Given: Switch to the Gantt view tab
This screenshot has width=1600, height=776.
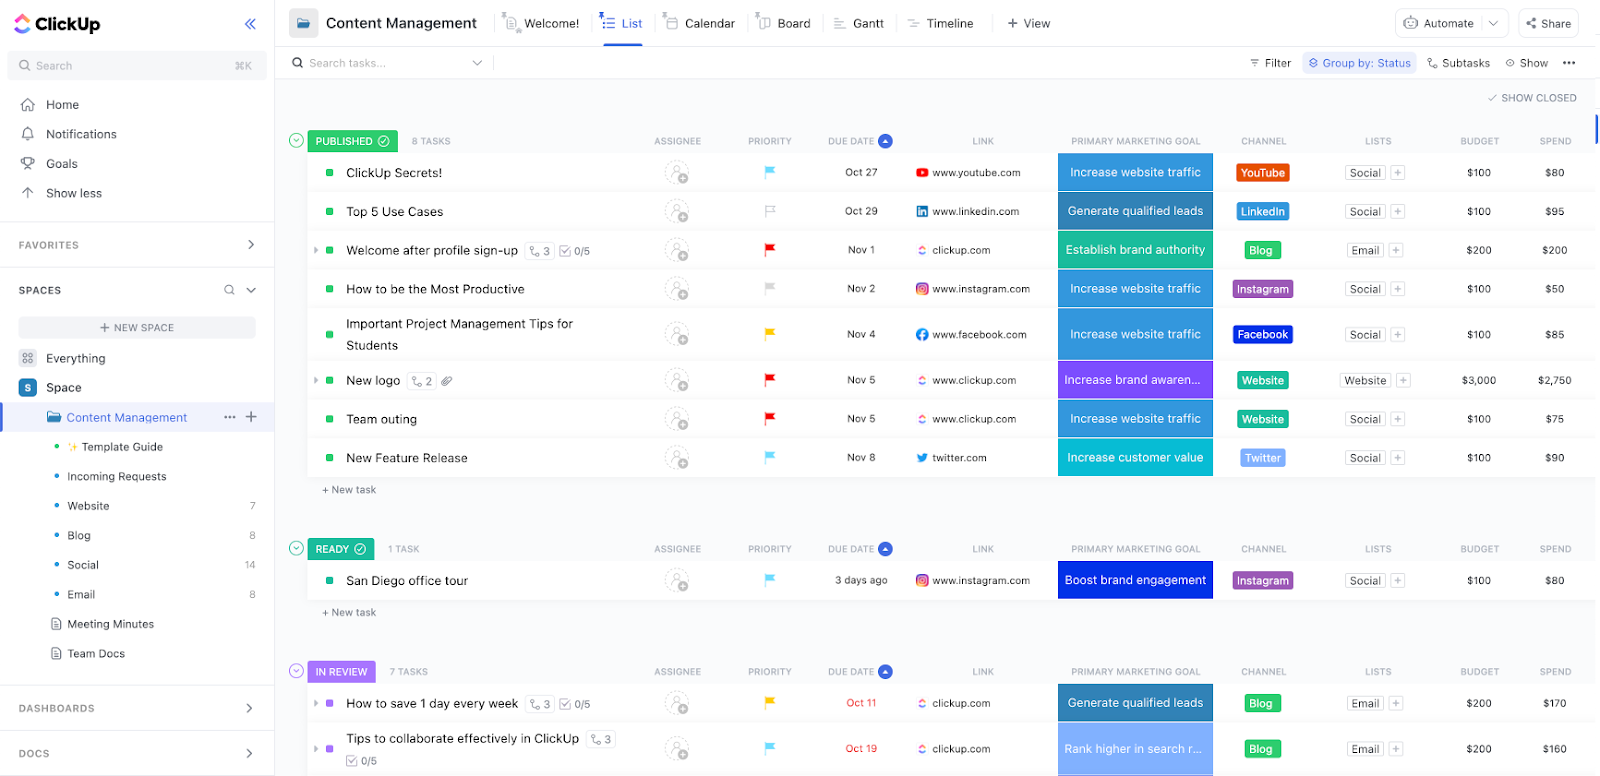Looking at the screenshot, I should [x=859, y=23].
